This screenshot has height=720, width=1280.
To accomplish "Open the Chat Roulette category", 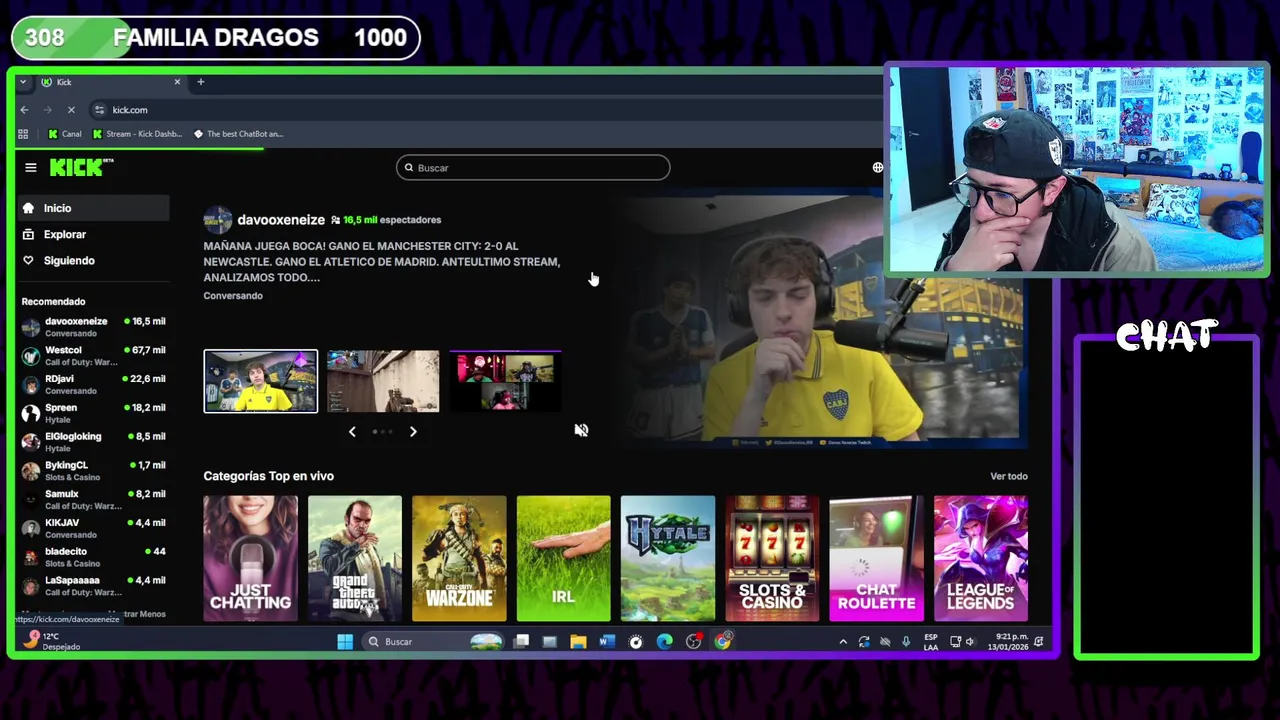I will pos(876,559).
